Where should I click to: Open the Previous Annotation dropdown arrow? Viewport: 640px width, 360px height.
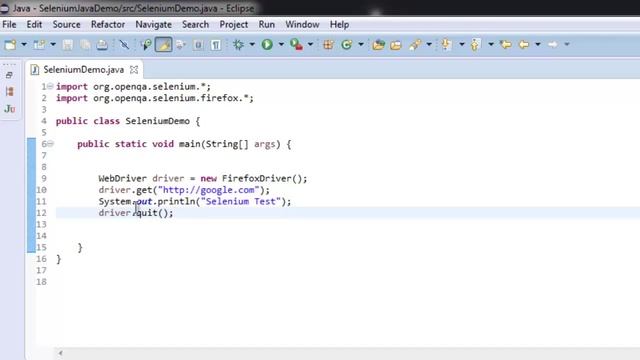(x=491, y=44)
